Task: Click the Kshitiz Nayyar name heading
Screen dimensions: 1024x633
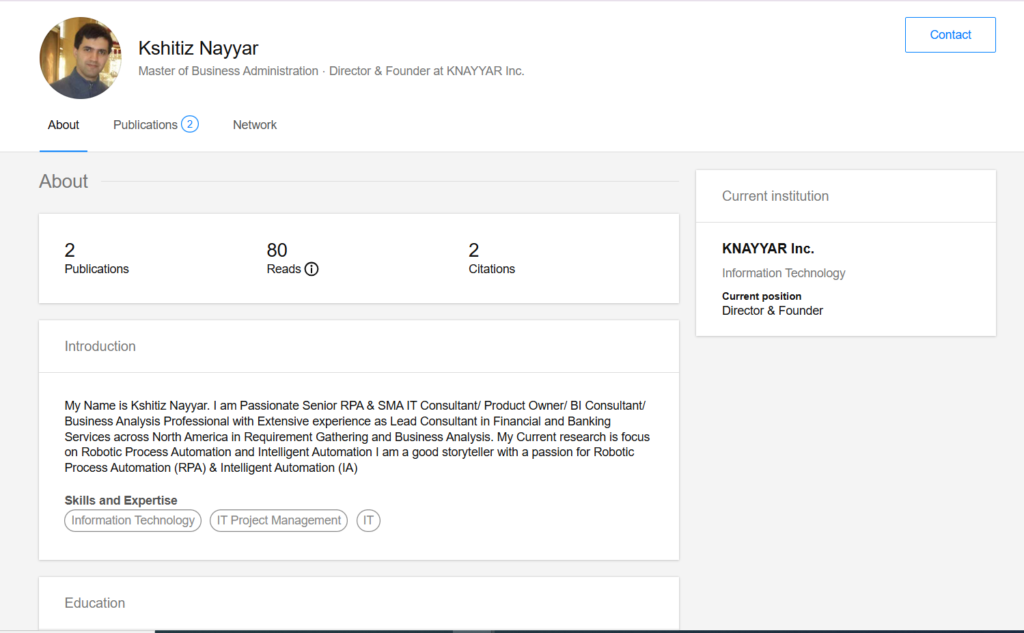Action: tap(198, 48)
